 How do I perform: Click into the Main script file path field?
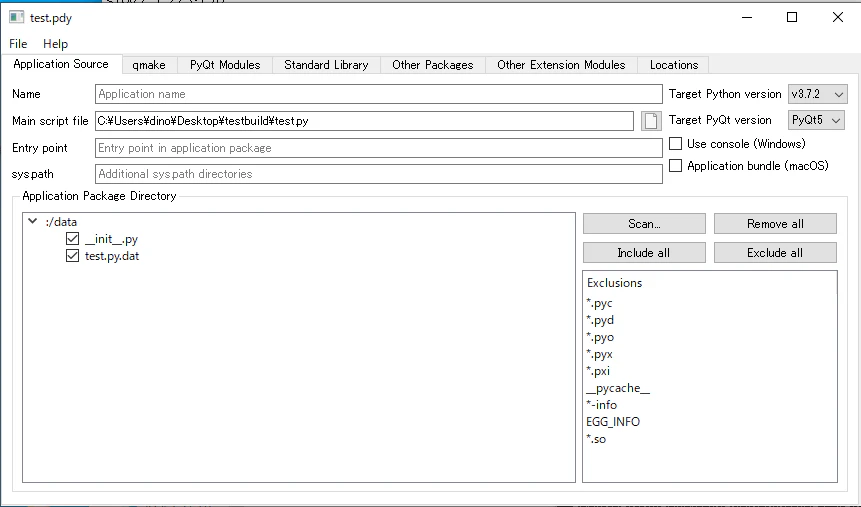coord(364,121)
